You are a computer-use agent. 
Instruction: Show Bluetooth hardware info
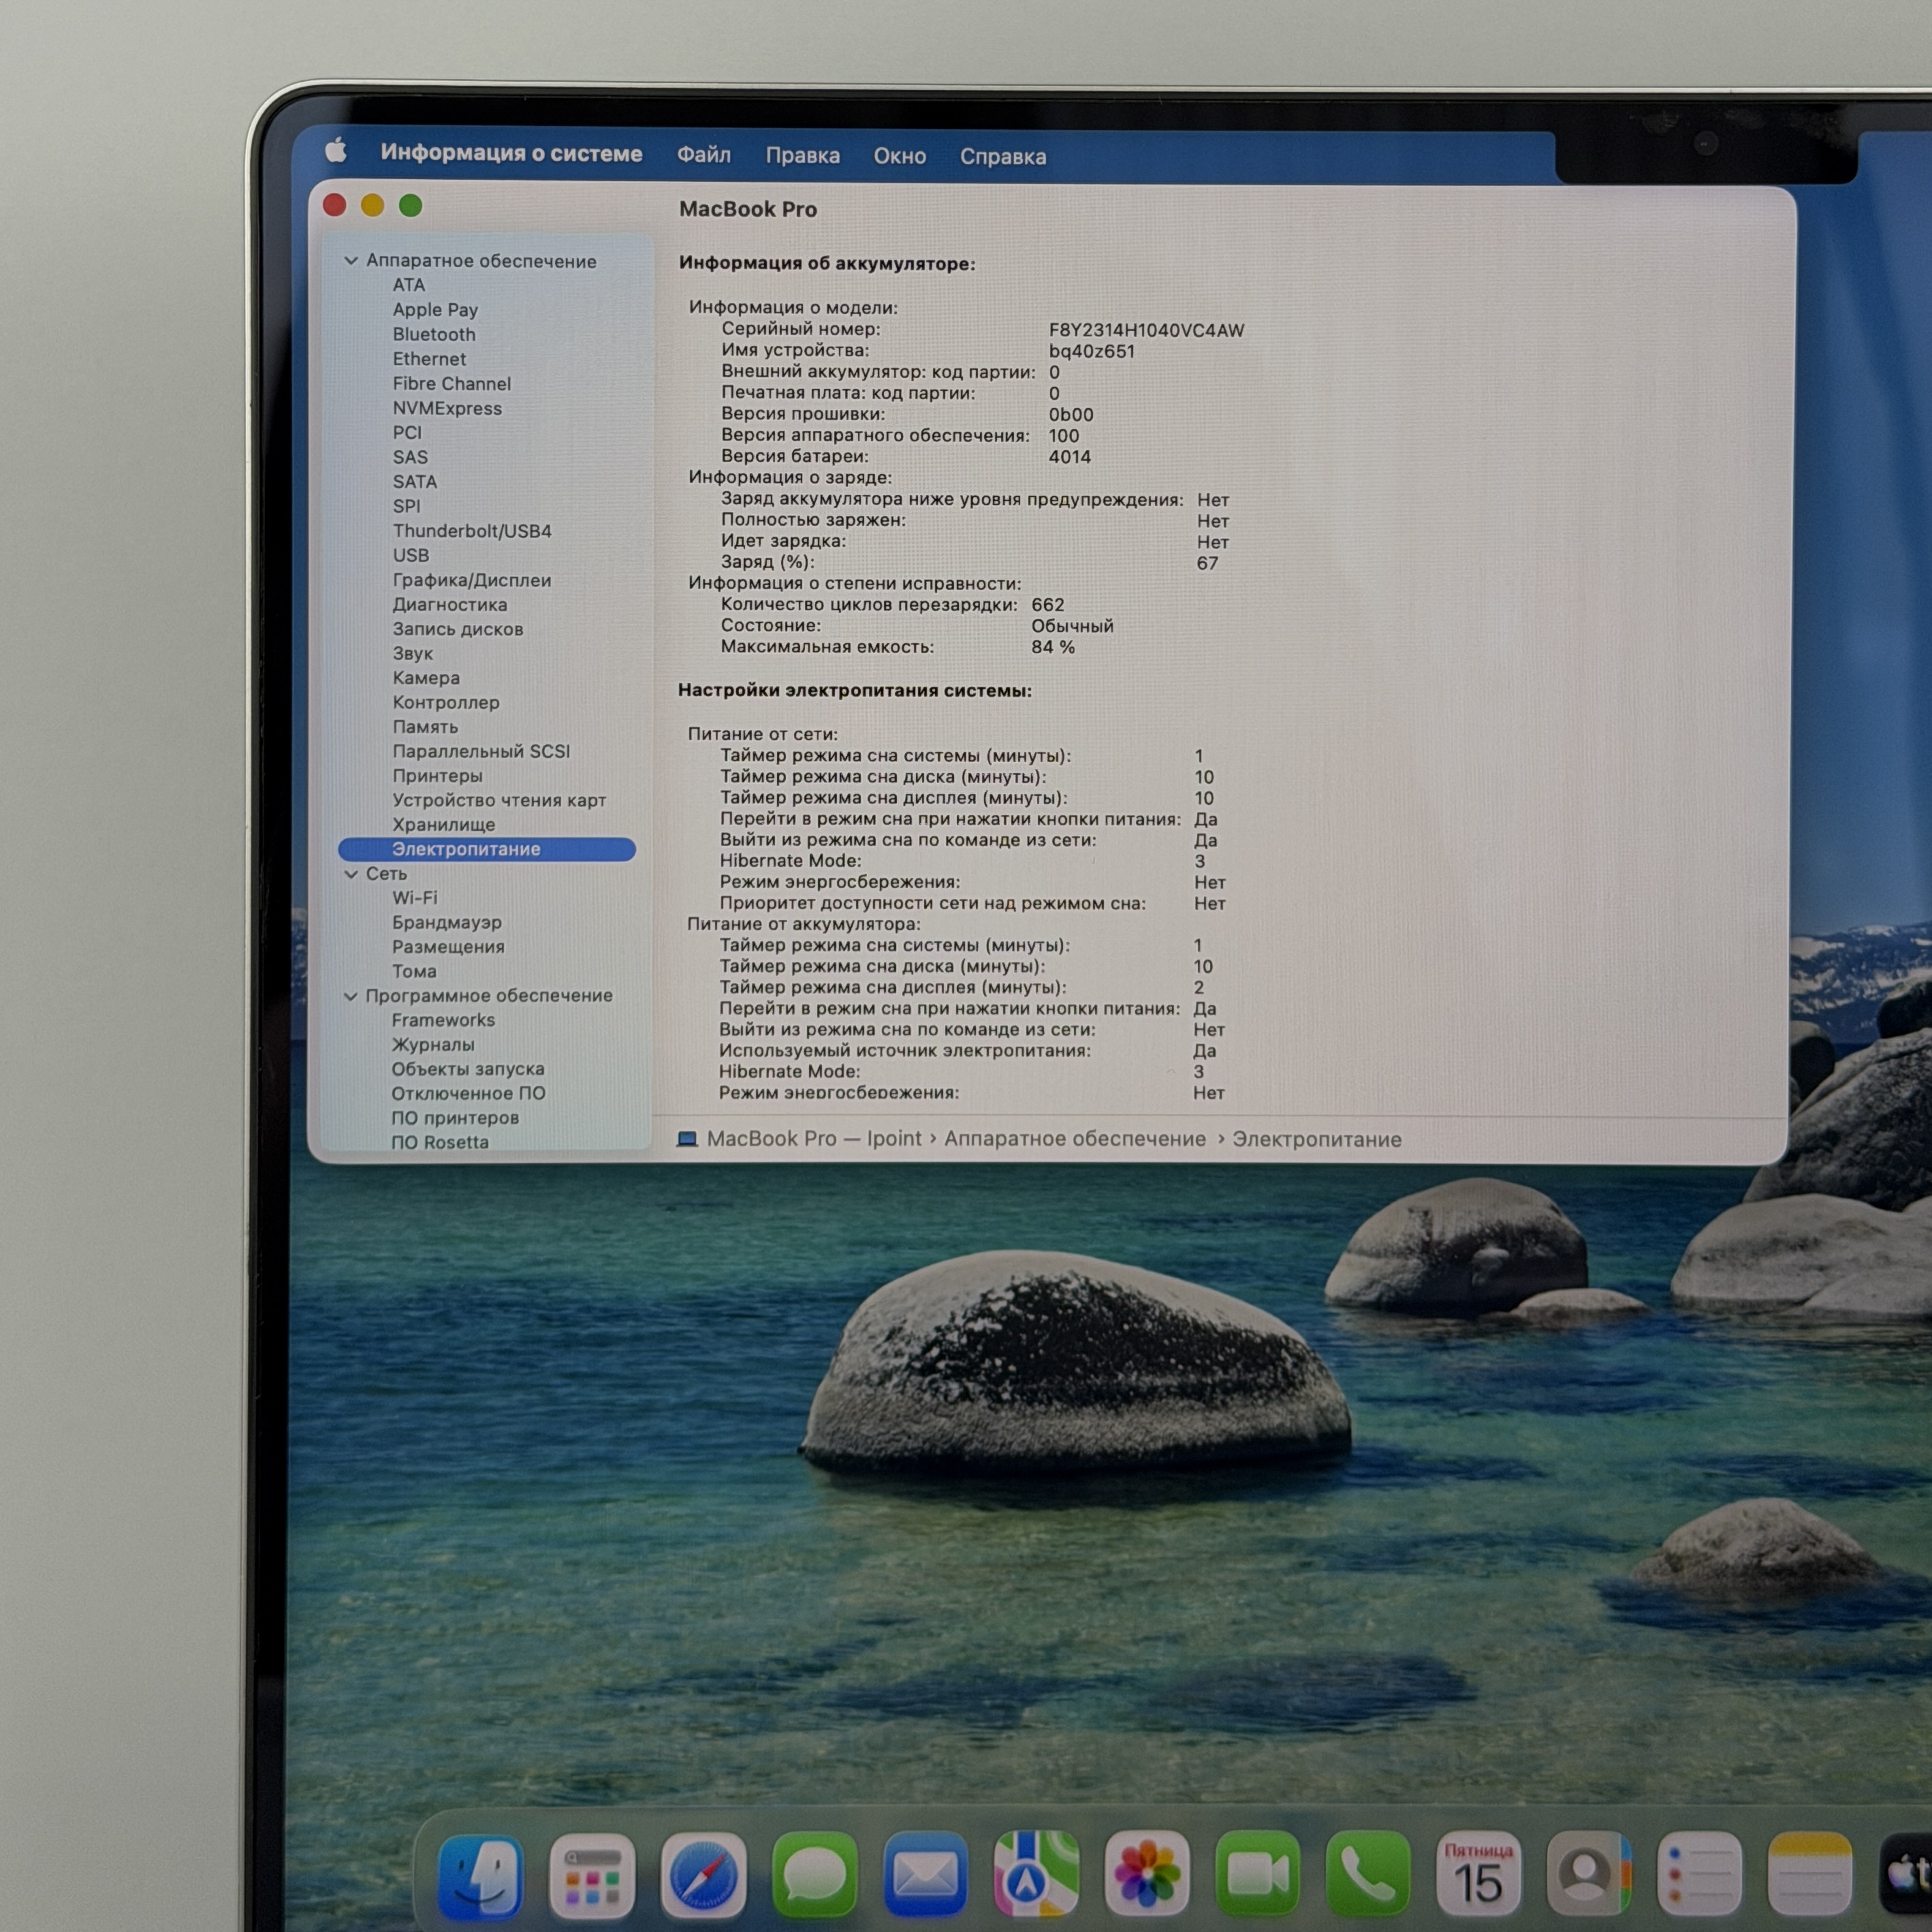tap(434, 334)
